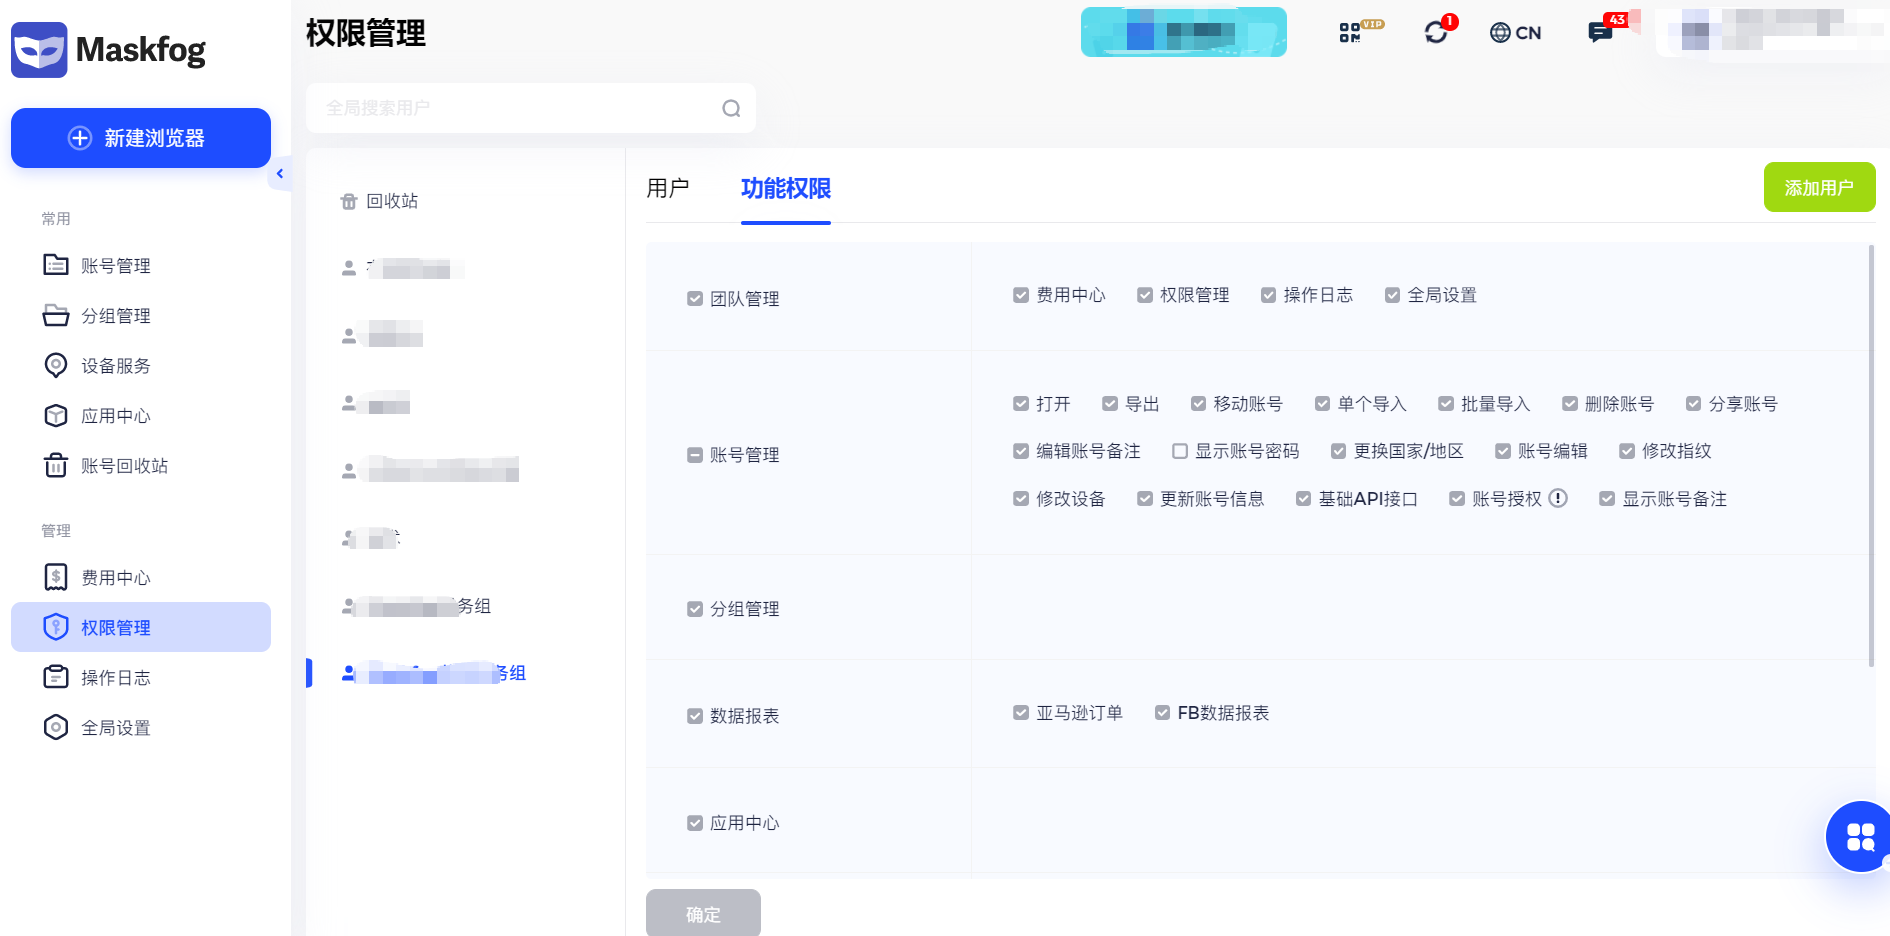1890x936 pixels.
Task: Open 操作日志 in the sidebar menu
Action: point(115,678)
